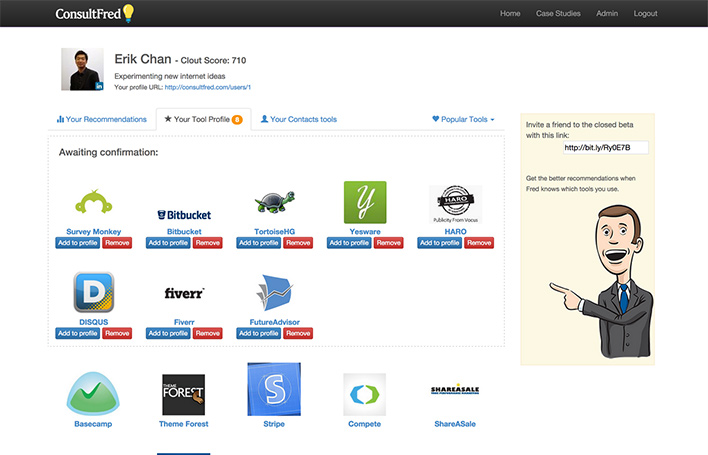Click the Fiverr logo icon

(184, 293)
